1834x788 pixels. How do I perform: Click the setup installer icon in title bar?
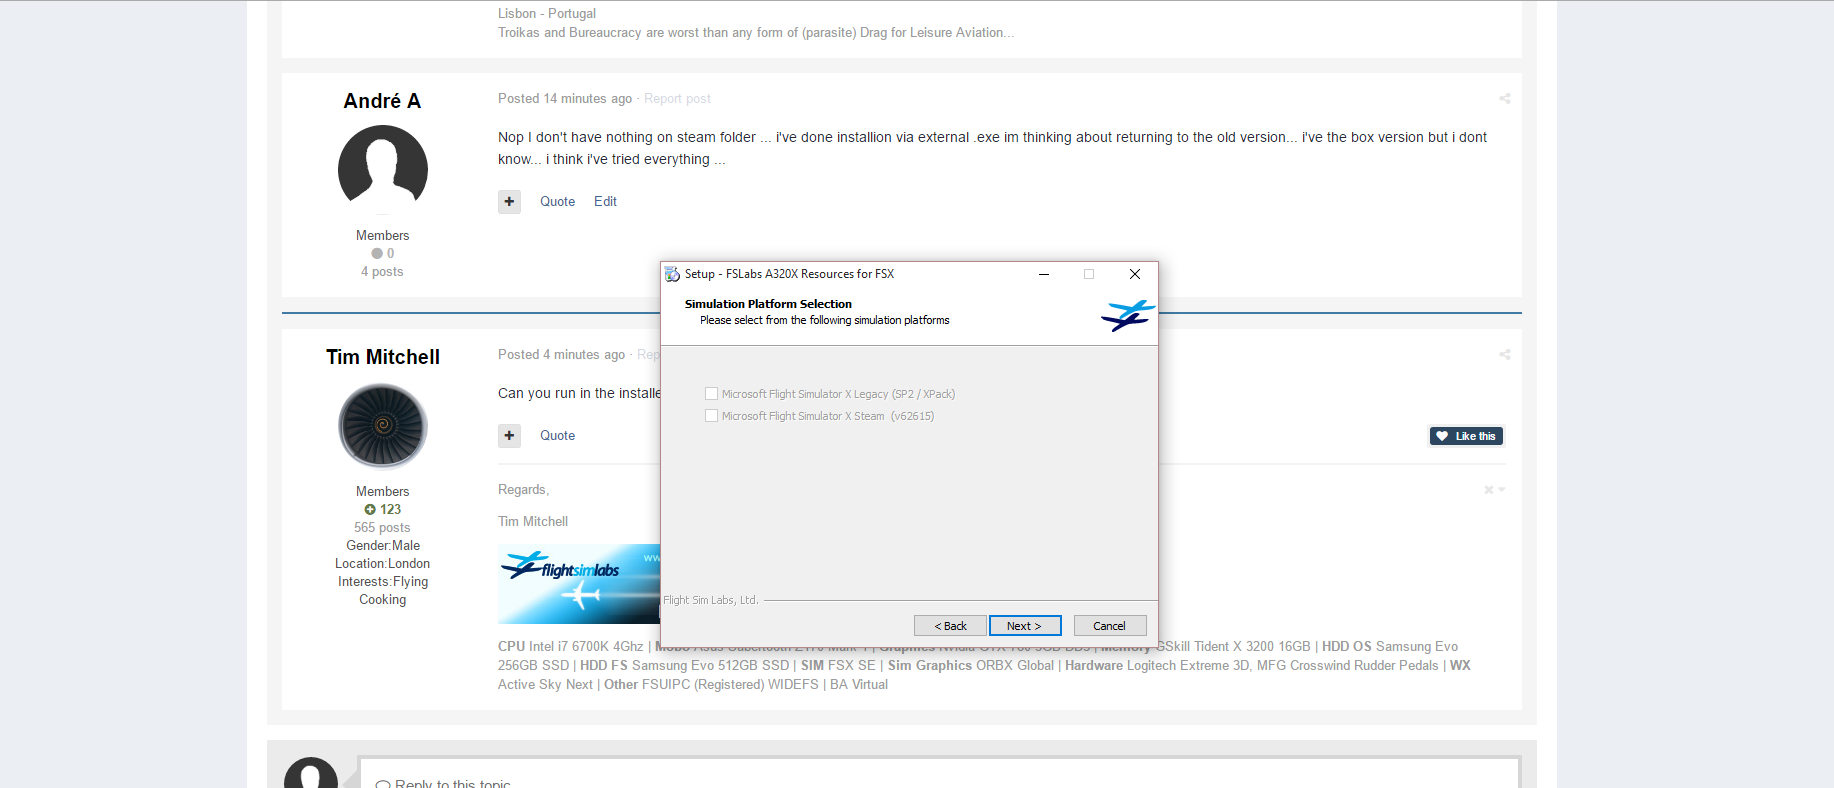pos(672,274)
